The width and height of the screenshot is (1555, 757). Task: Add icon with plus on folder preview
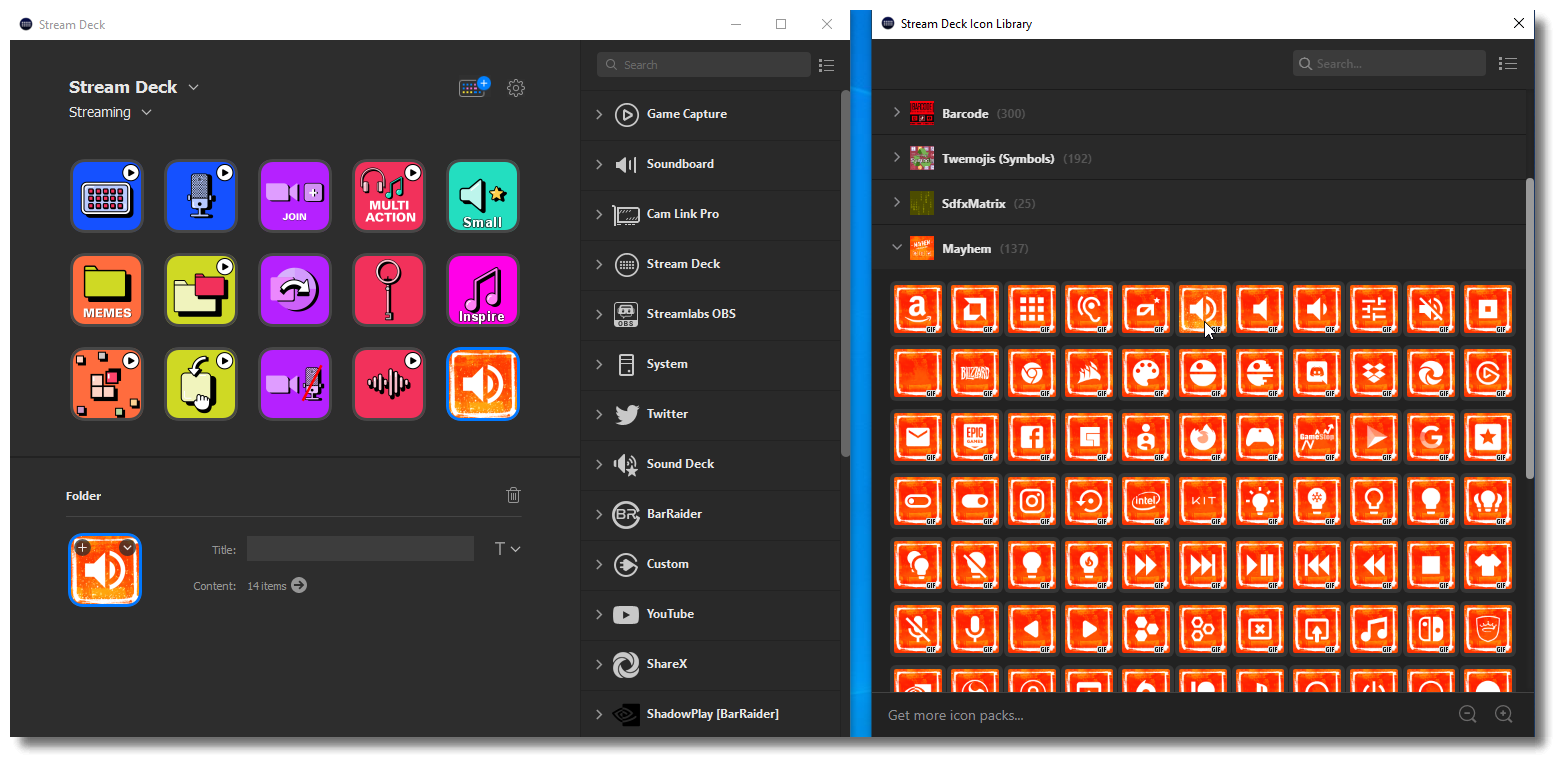(82, 547)
